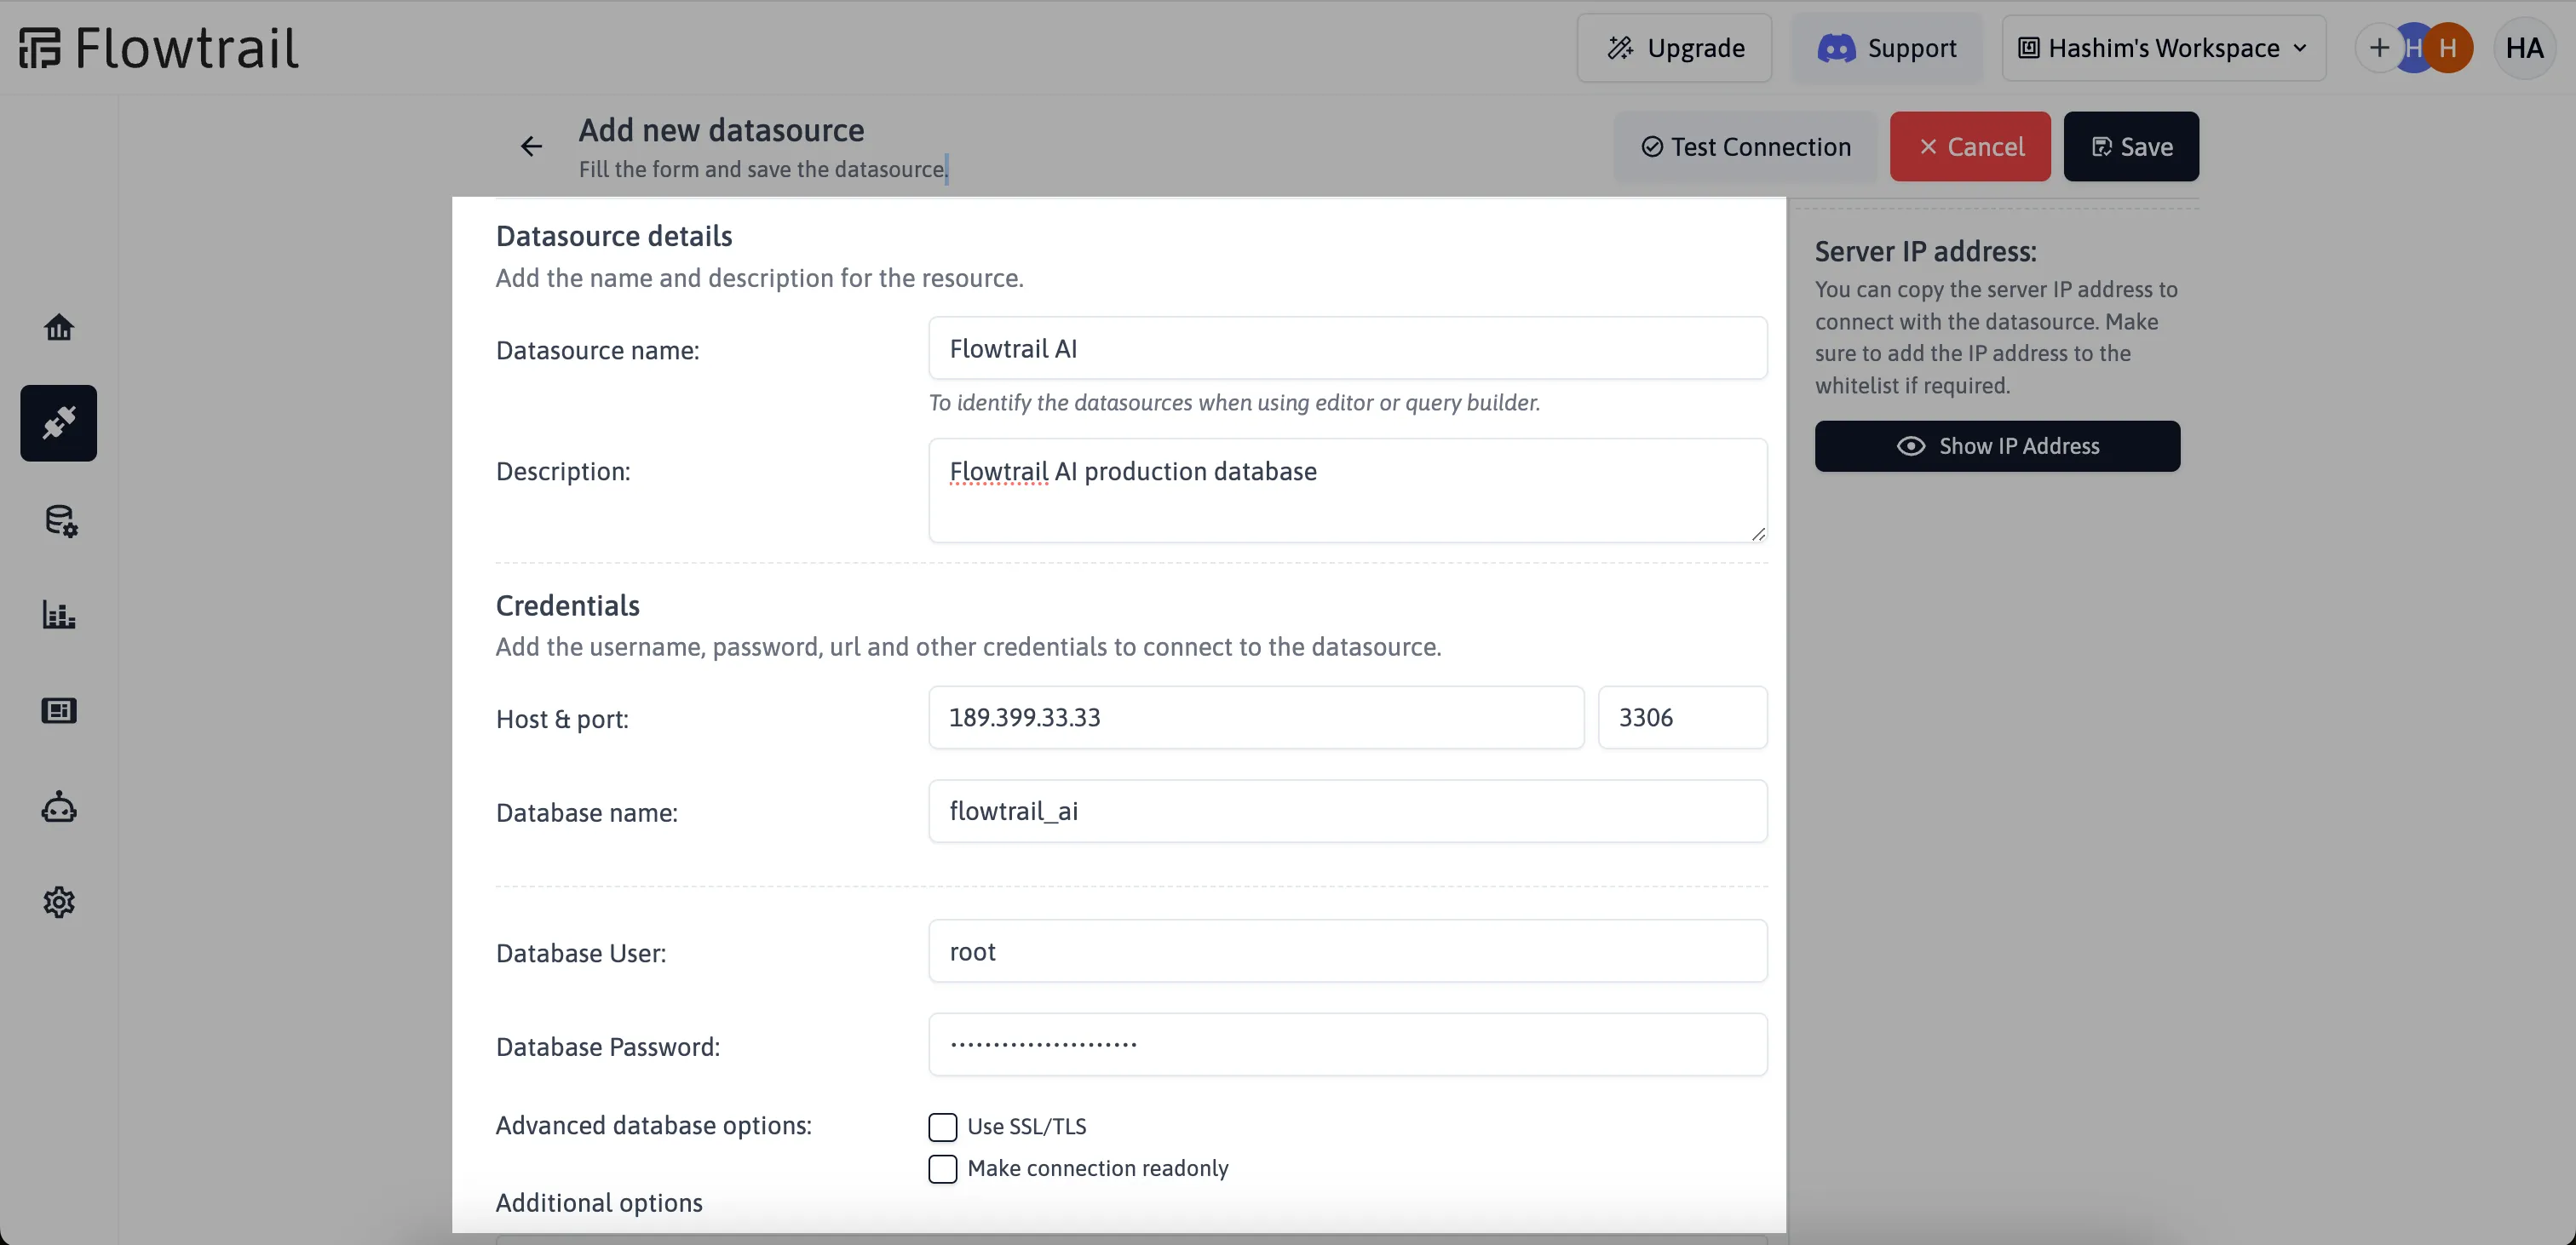The height and width of the screenshot is (1245, 2576).
Task: Open Hashim's Workspace dropdown
Action: pyautogui.click(x=2163, y=48)
